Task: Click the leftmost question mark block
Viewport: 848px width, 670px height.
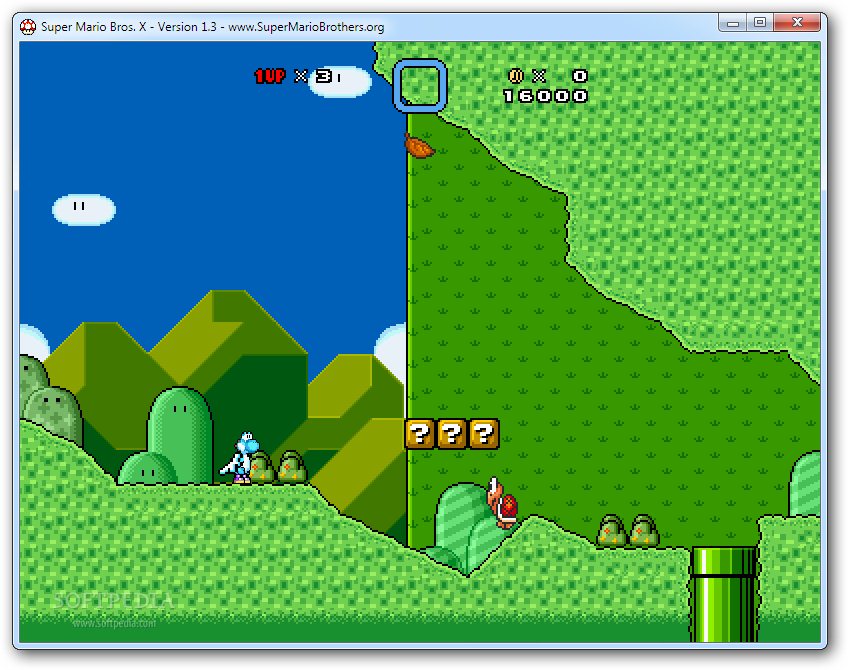Action: point(420,434)
